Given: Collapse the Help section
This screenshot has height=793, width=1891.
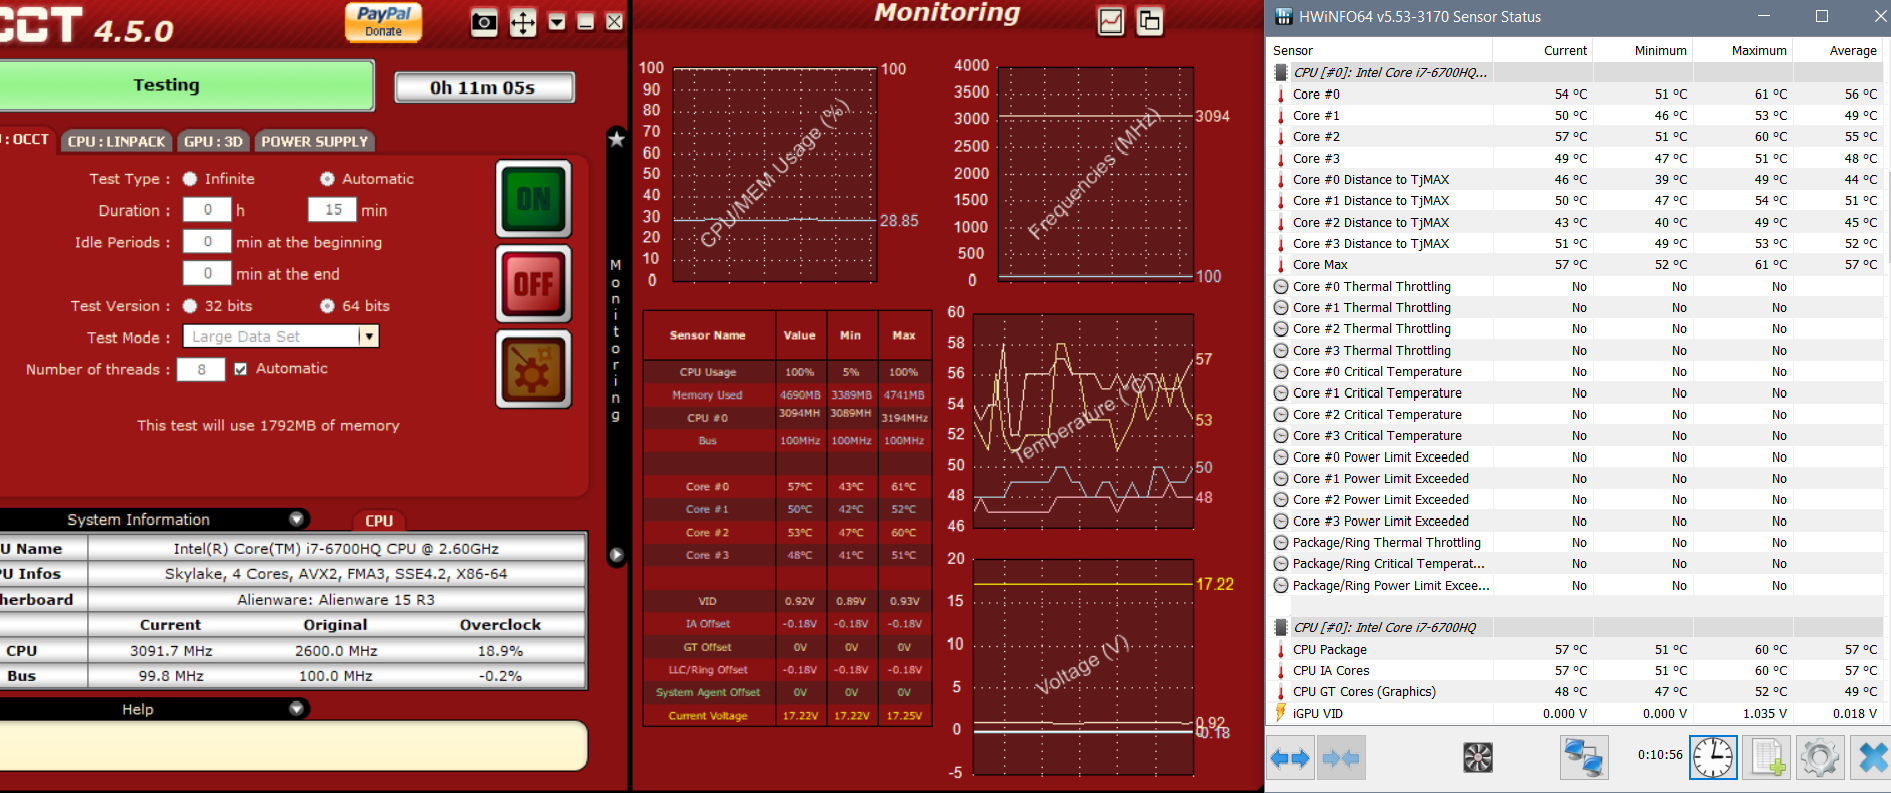Looking at the screenshot, I should click(296, 709).
